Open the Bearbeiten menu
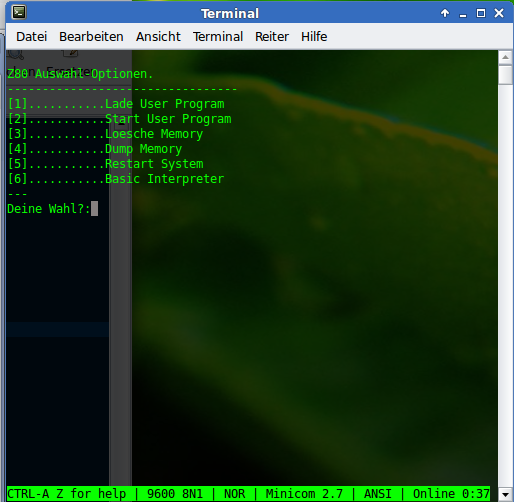The image size is (514, 502). tap(91, 37)
